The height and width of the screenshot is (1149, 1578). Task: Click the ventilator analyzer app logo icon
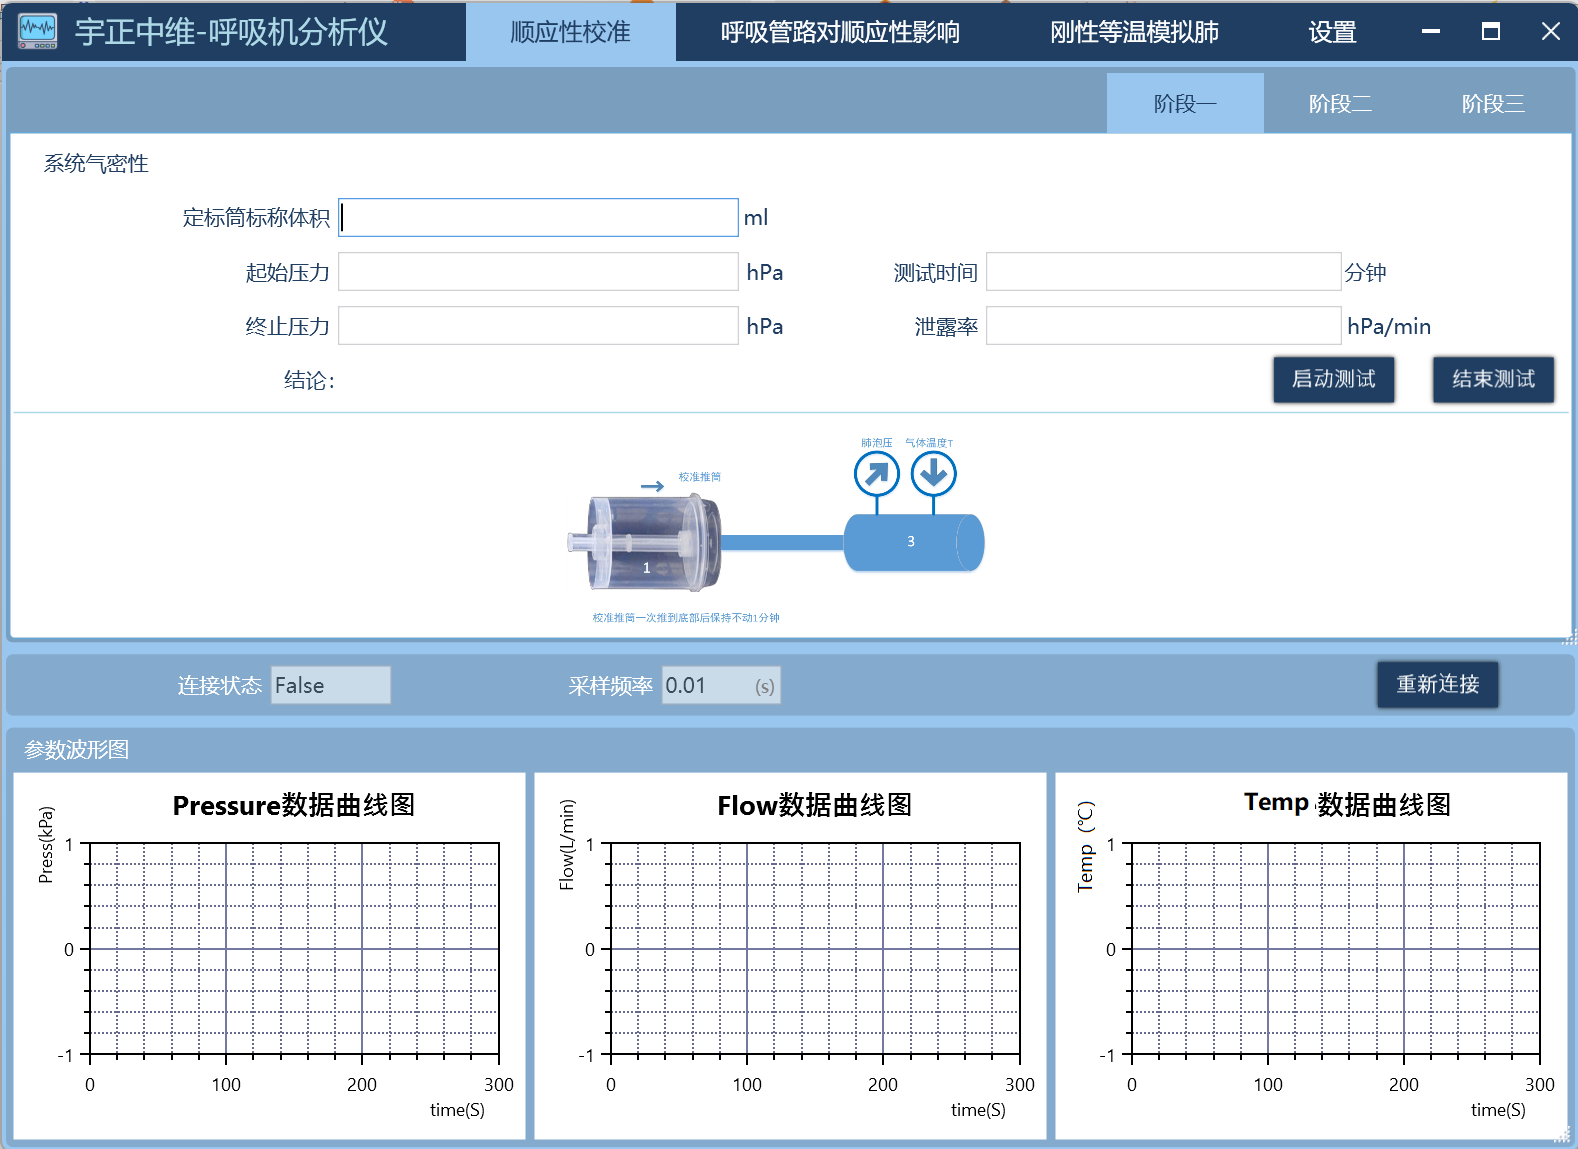[38, 32]
